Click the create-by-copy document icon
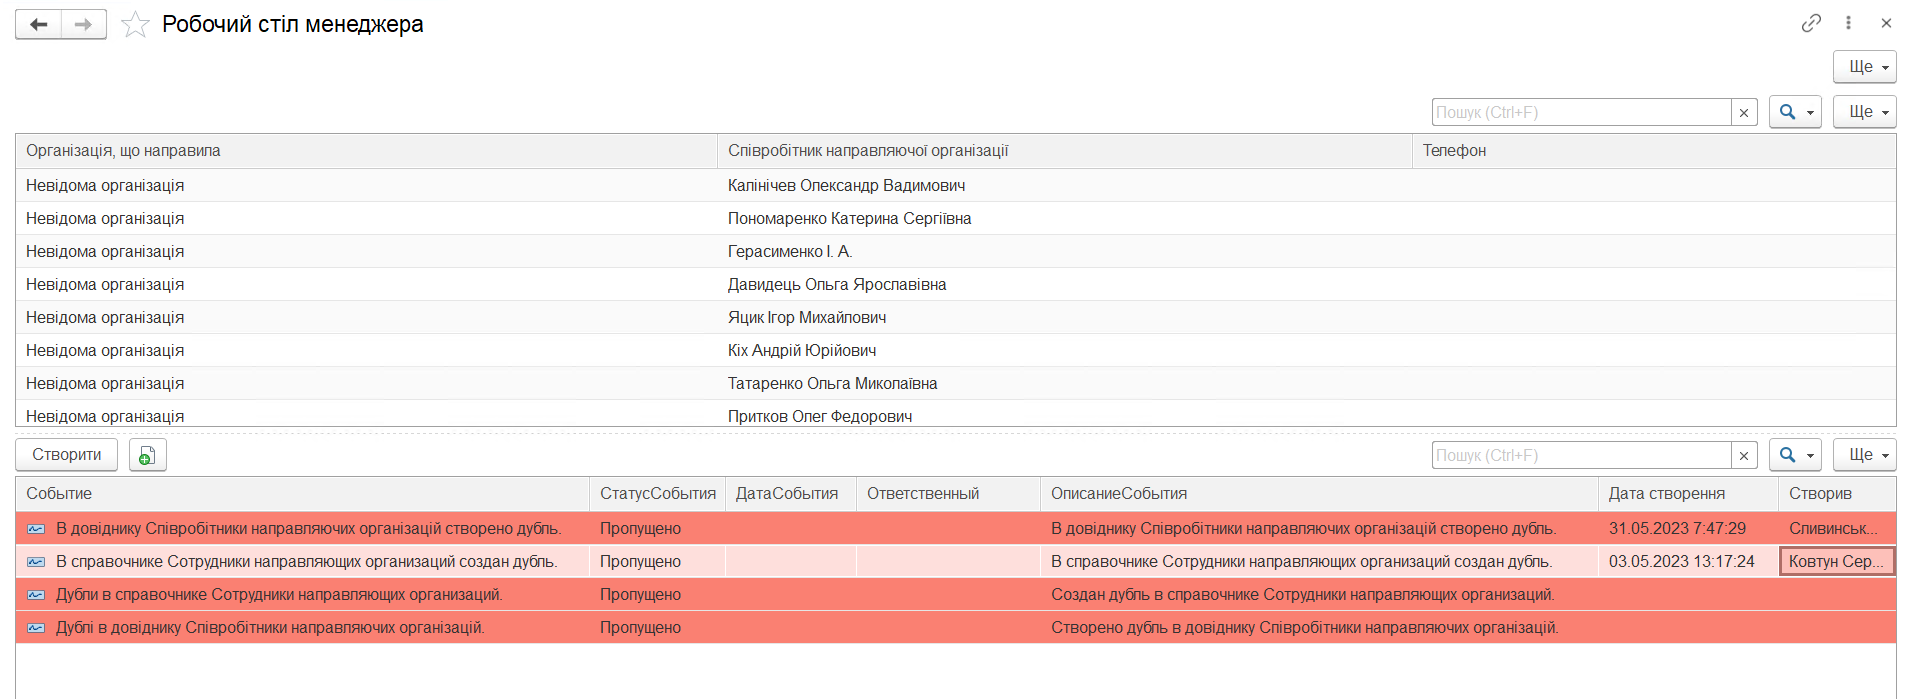 (x=147, y=455)
